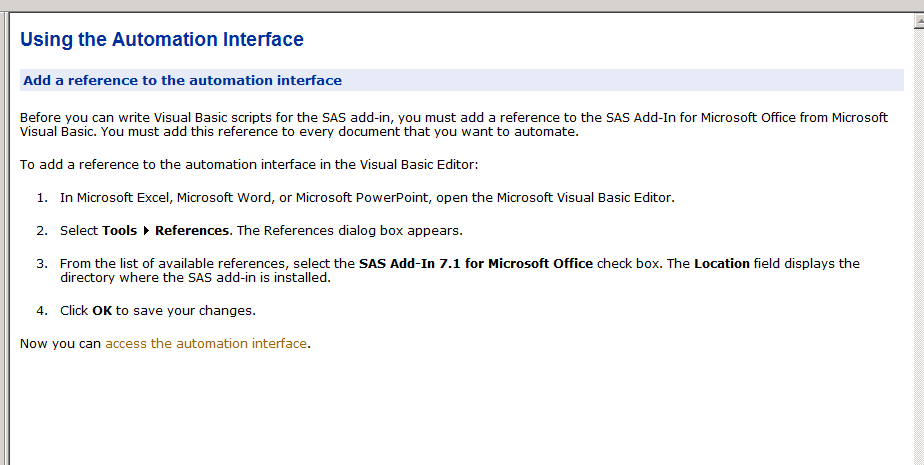Click the intro paragraph starting Before you can write
Viewport: 924px width, 465px height.
(454, 124)
